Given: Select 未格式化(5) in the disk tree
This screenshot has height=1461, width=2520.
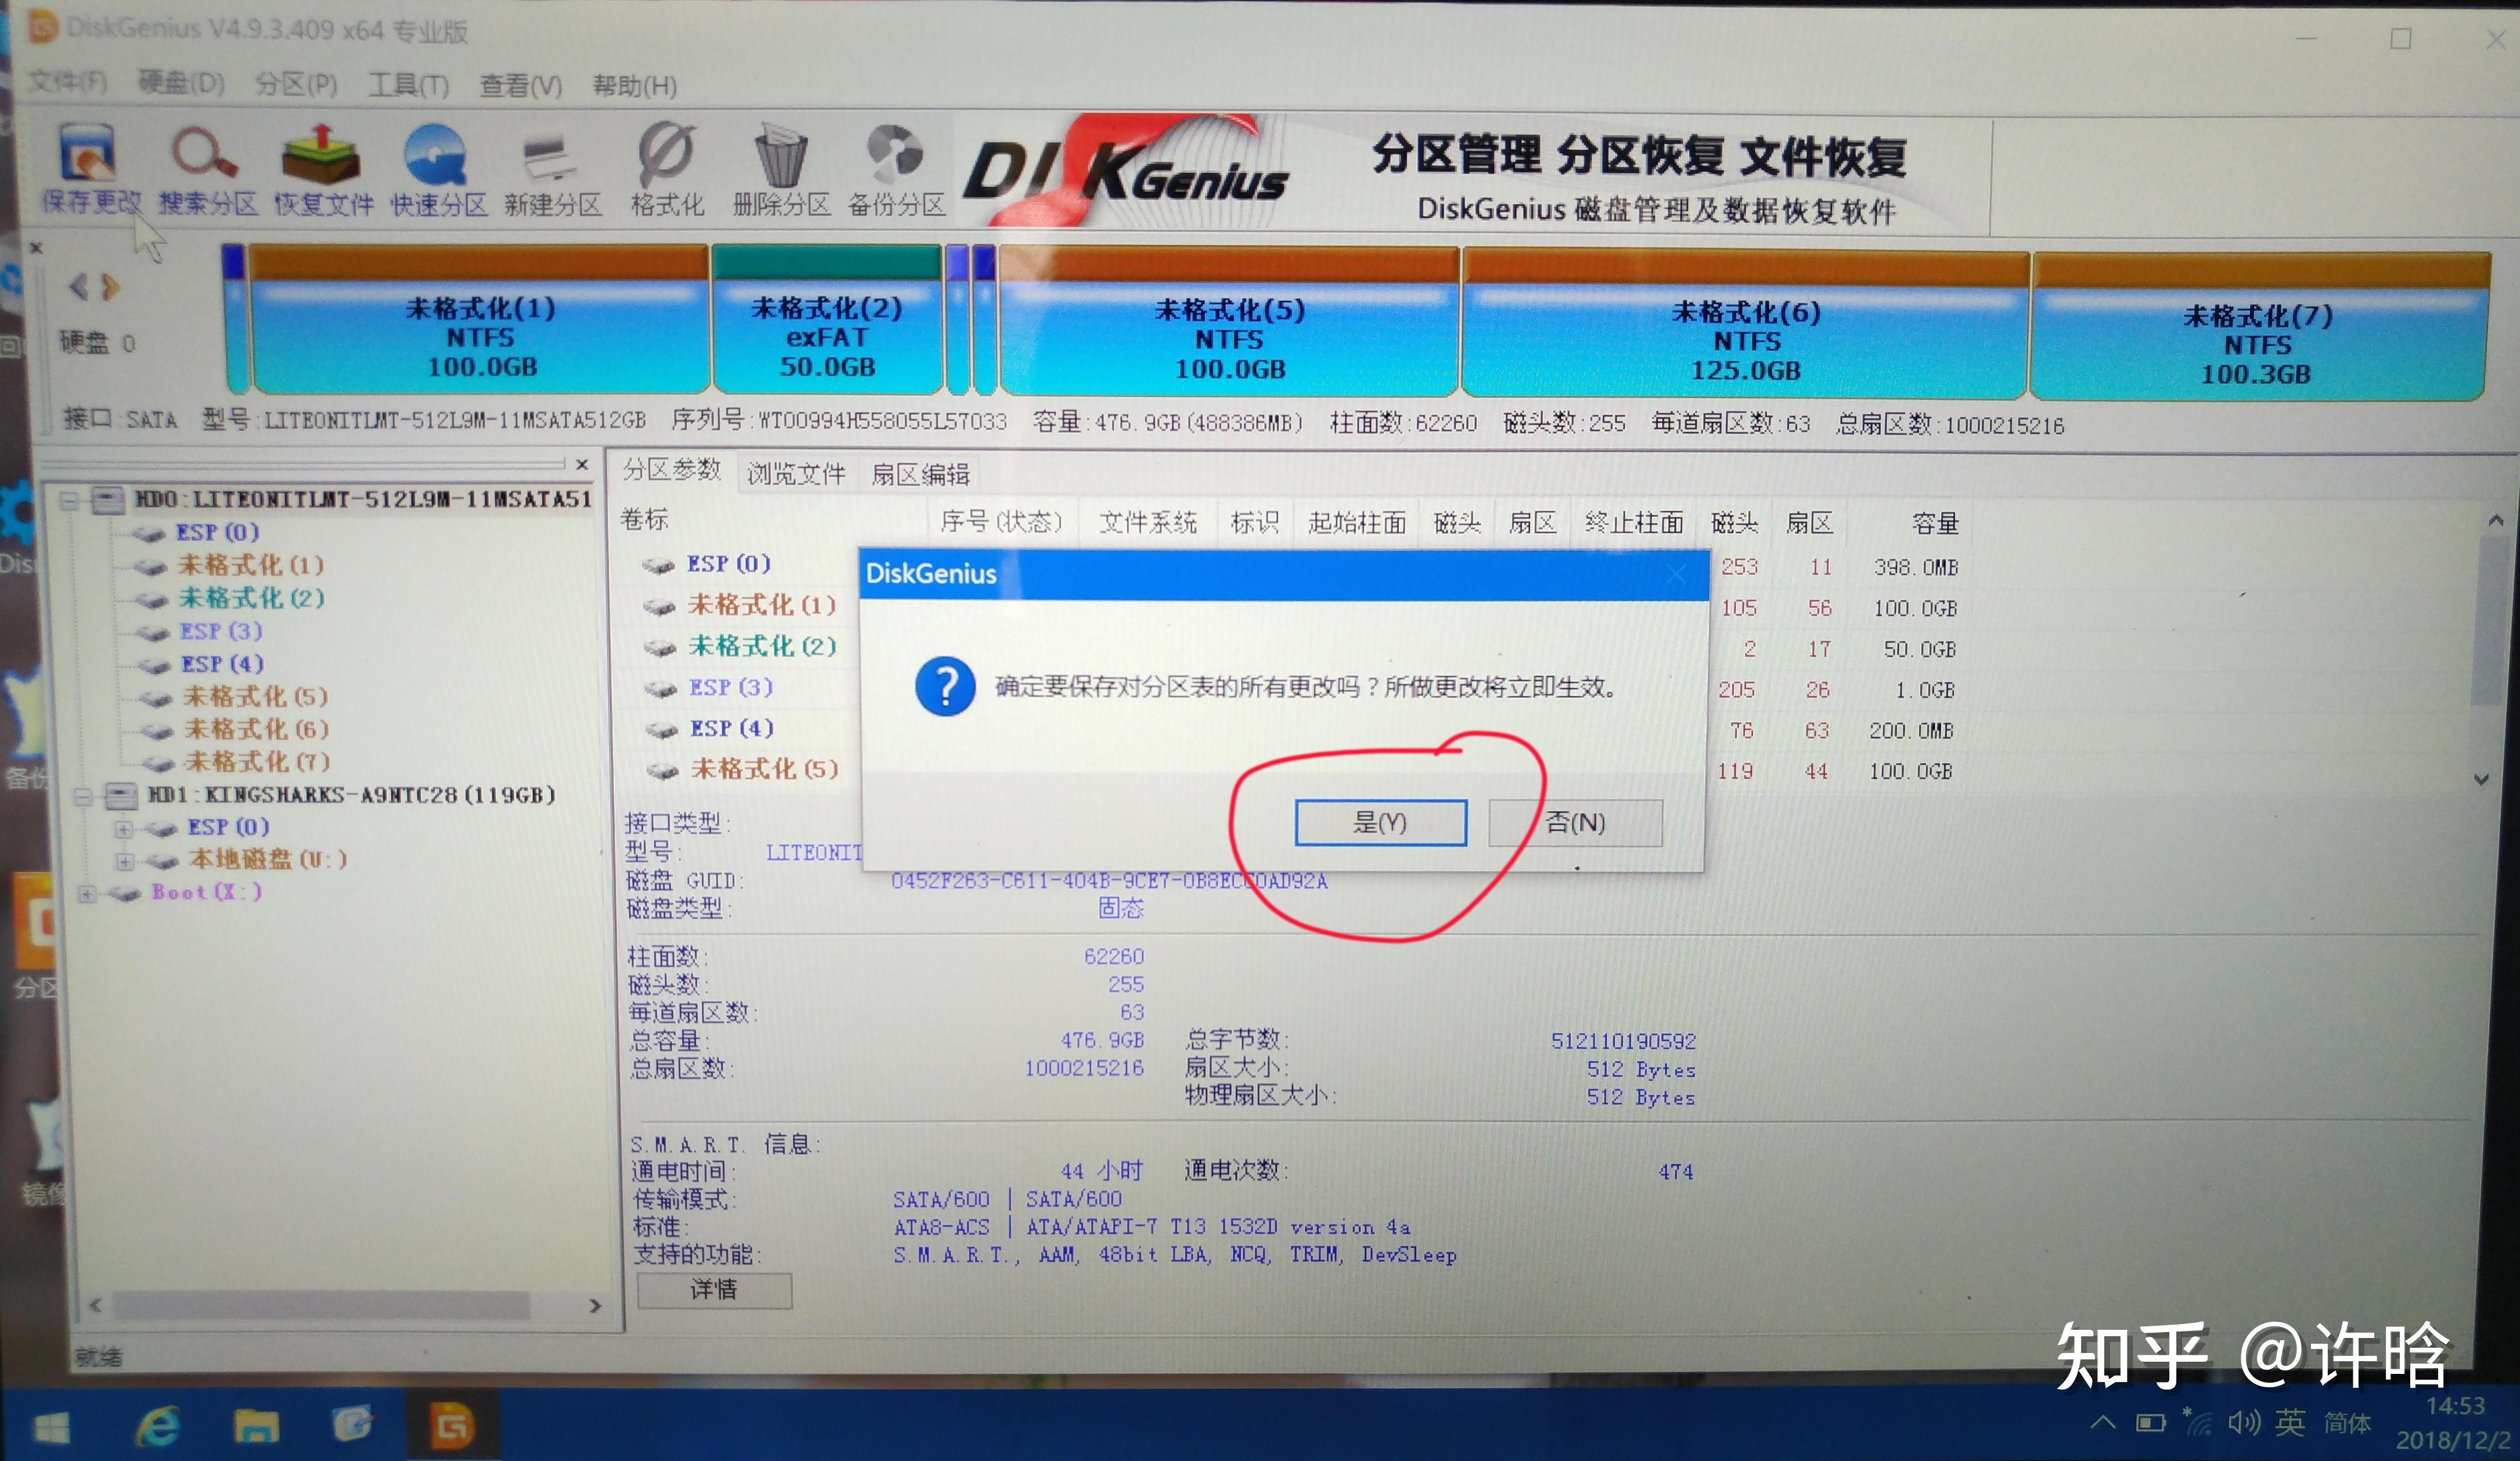Looking at the screenshot, I should [x=255, y=696].
